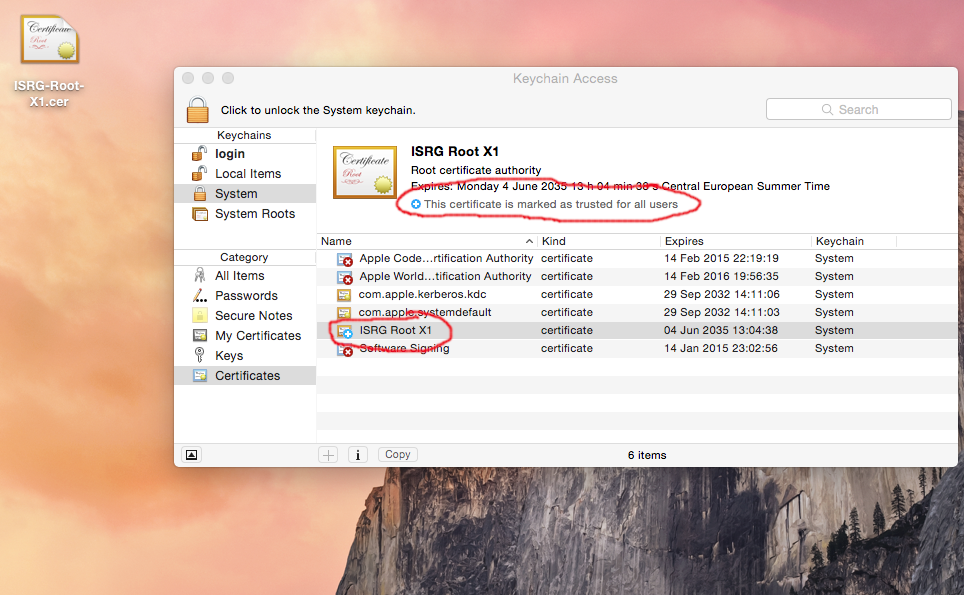Click the Secure Notes category icon
Viewport: 964px width, 595px height.
(x=200, y=315)
